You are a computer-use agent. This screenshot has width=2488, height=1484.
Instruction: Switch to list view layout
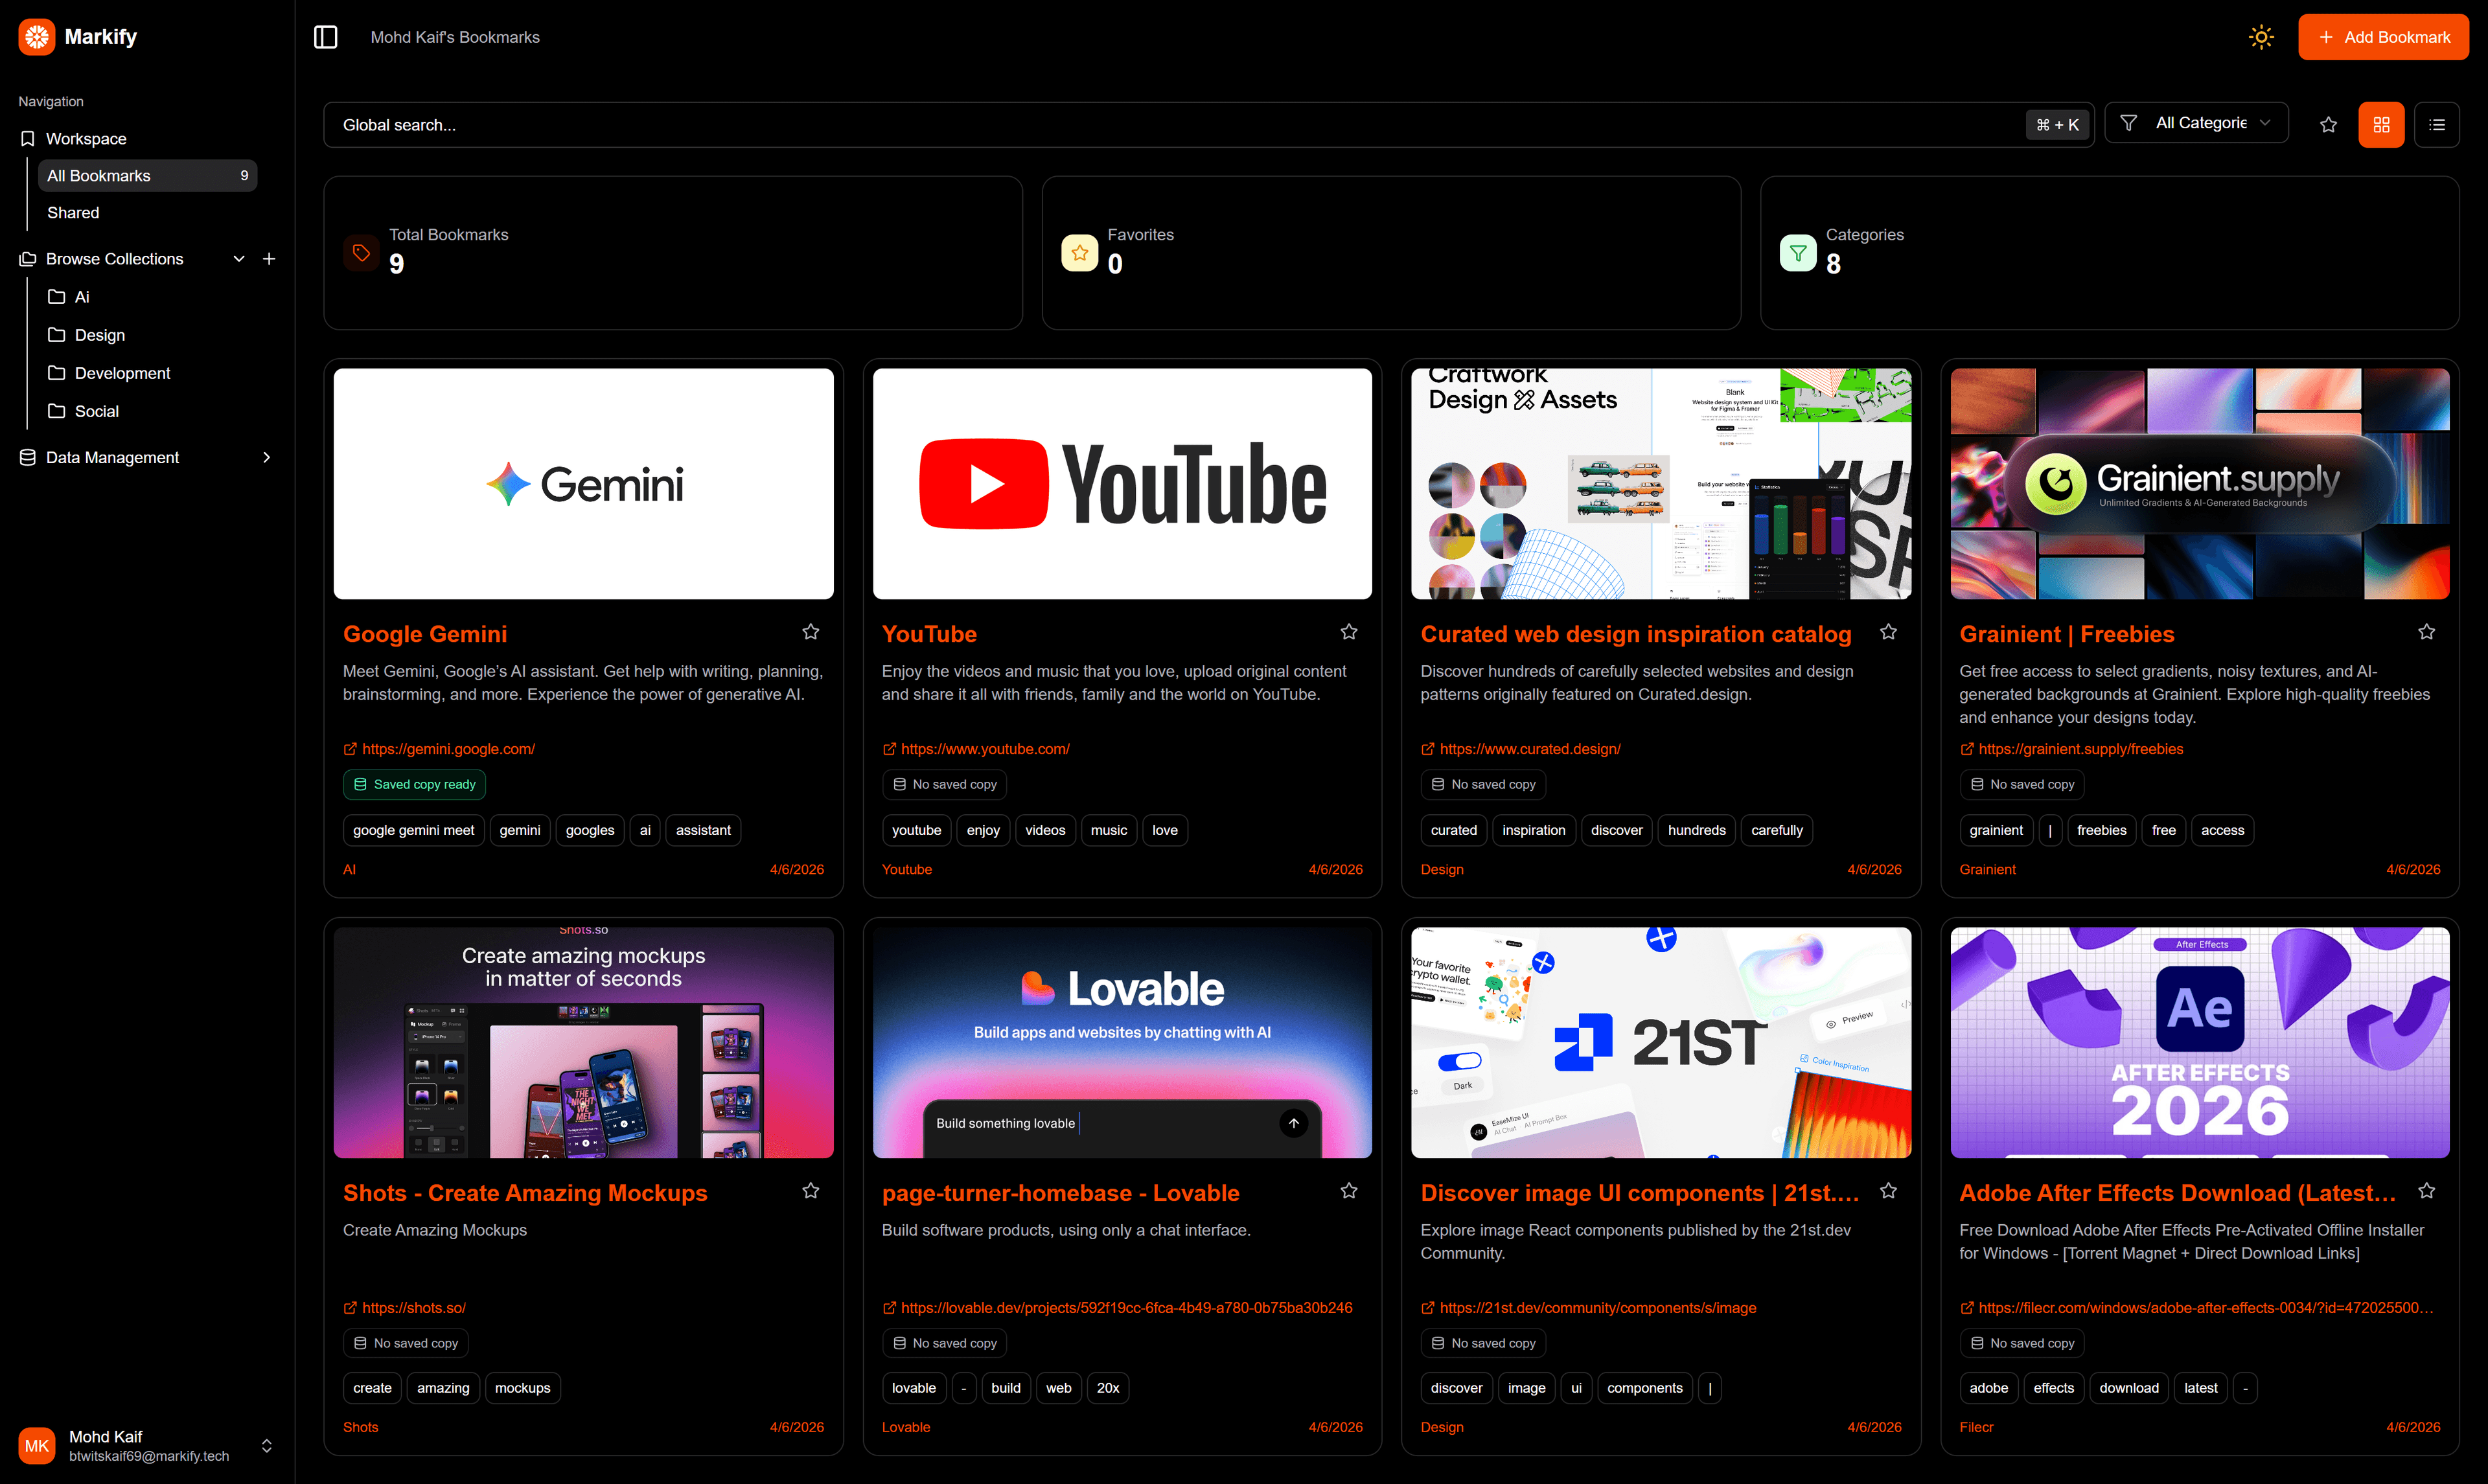point(2437,124)
